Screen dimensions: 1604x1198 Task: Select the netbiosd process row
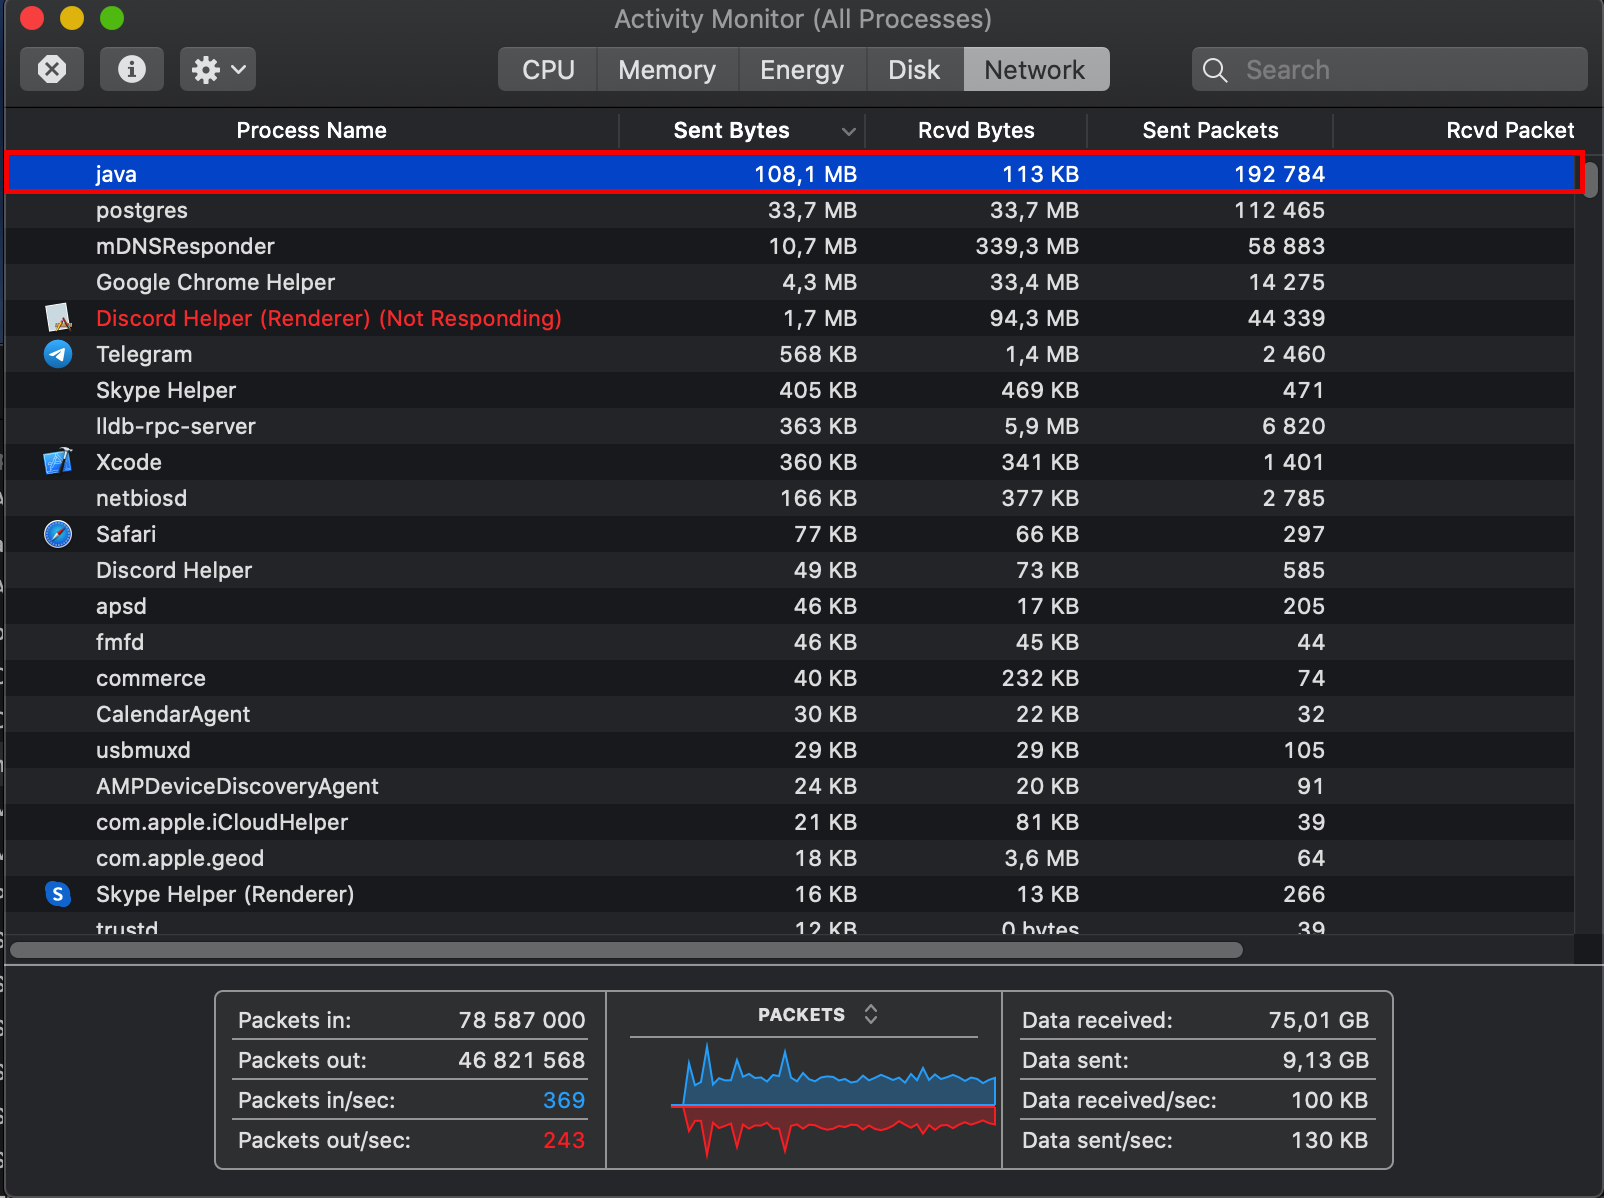790,498
